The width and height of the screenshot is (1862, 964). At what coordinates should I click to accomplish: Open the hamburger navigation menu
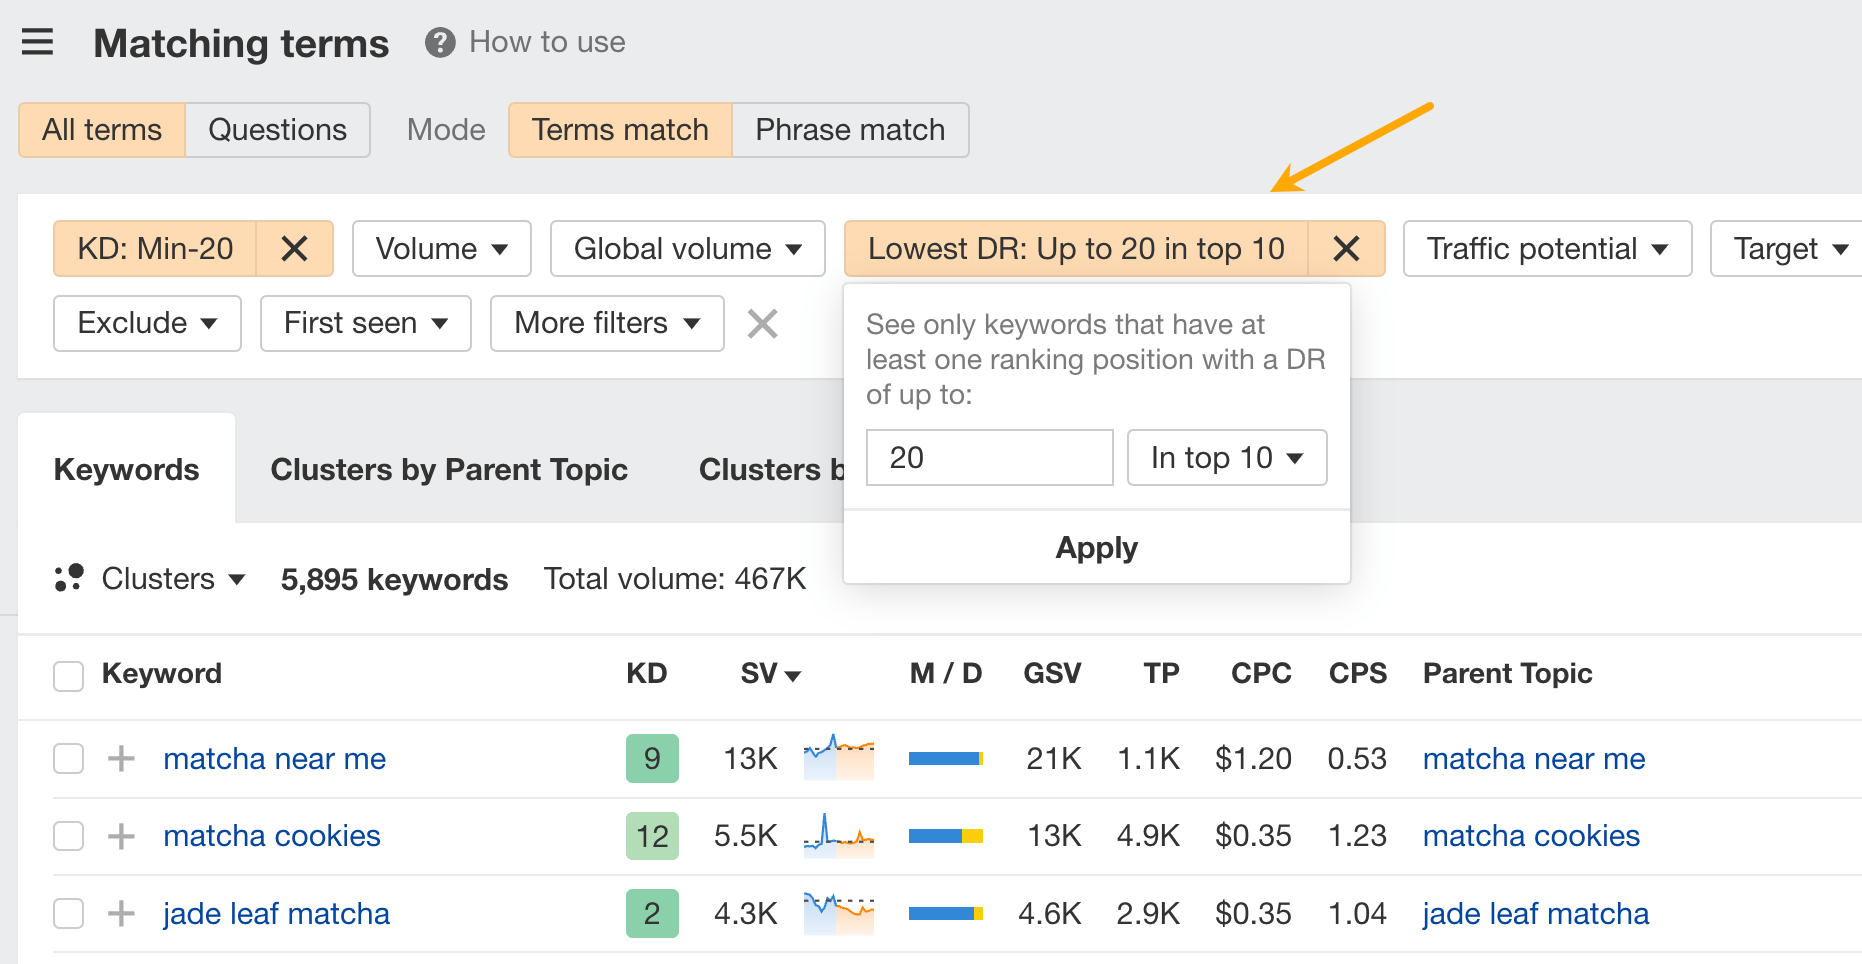coord(37,42)
